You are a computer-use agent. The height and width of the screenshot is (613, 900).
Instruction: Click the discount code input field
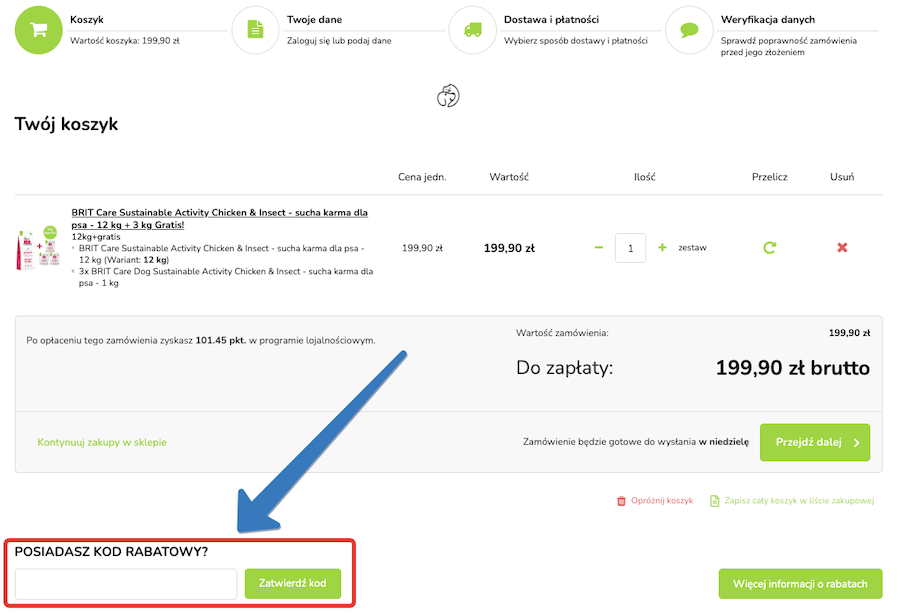124,583
